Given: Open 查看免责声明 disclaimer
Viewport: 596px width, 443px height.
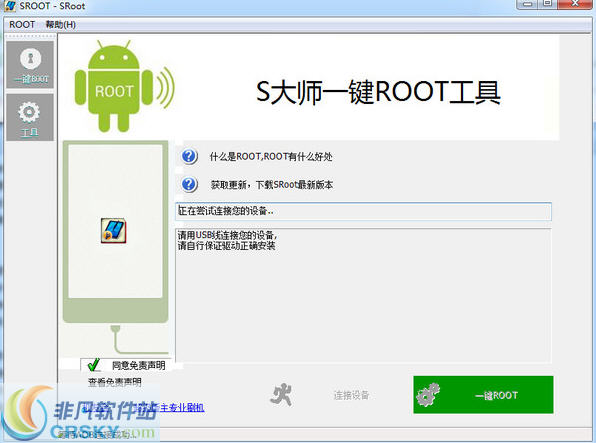Looking at the screenshot, I should [x=115, y=382].
